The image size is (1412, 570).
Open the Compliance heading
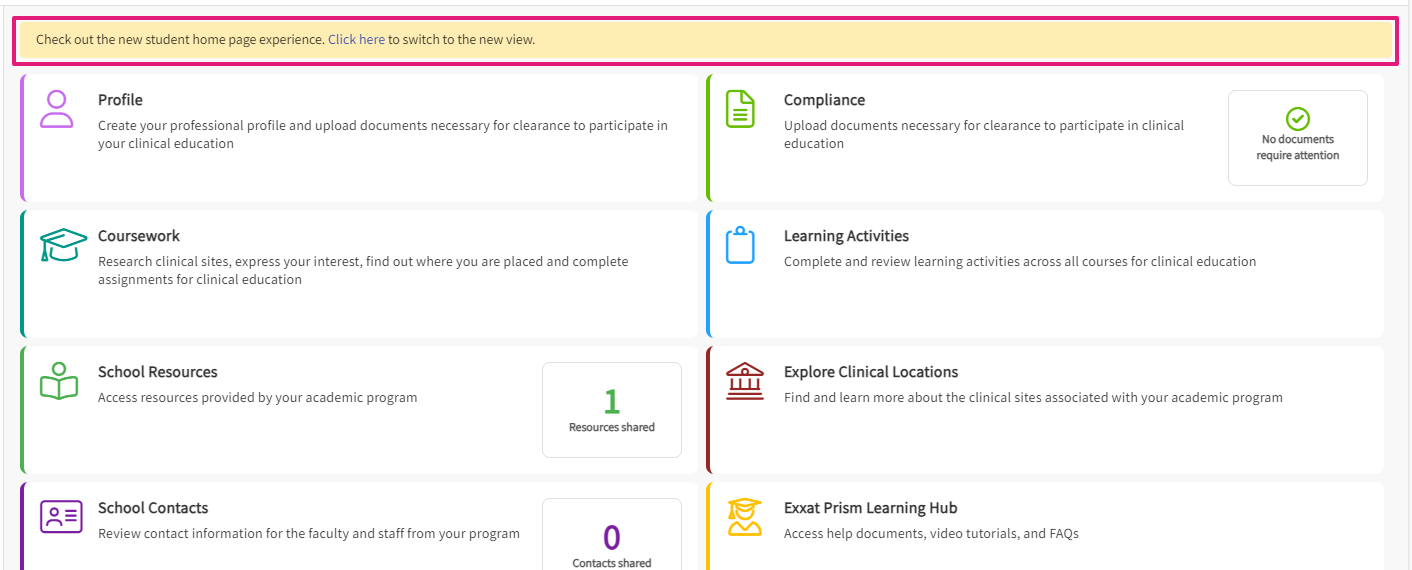[824, 100]
